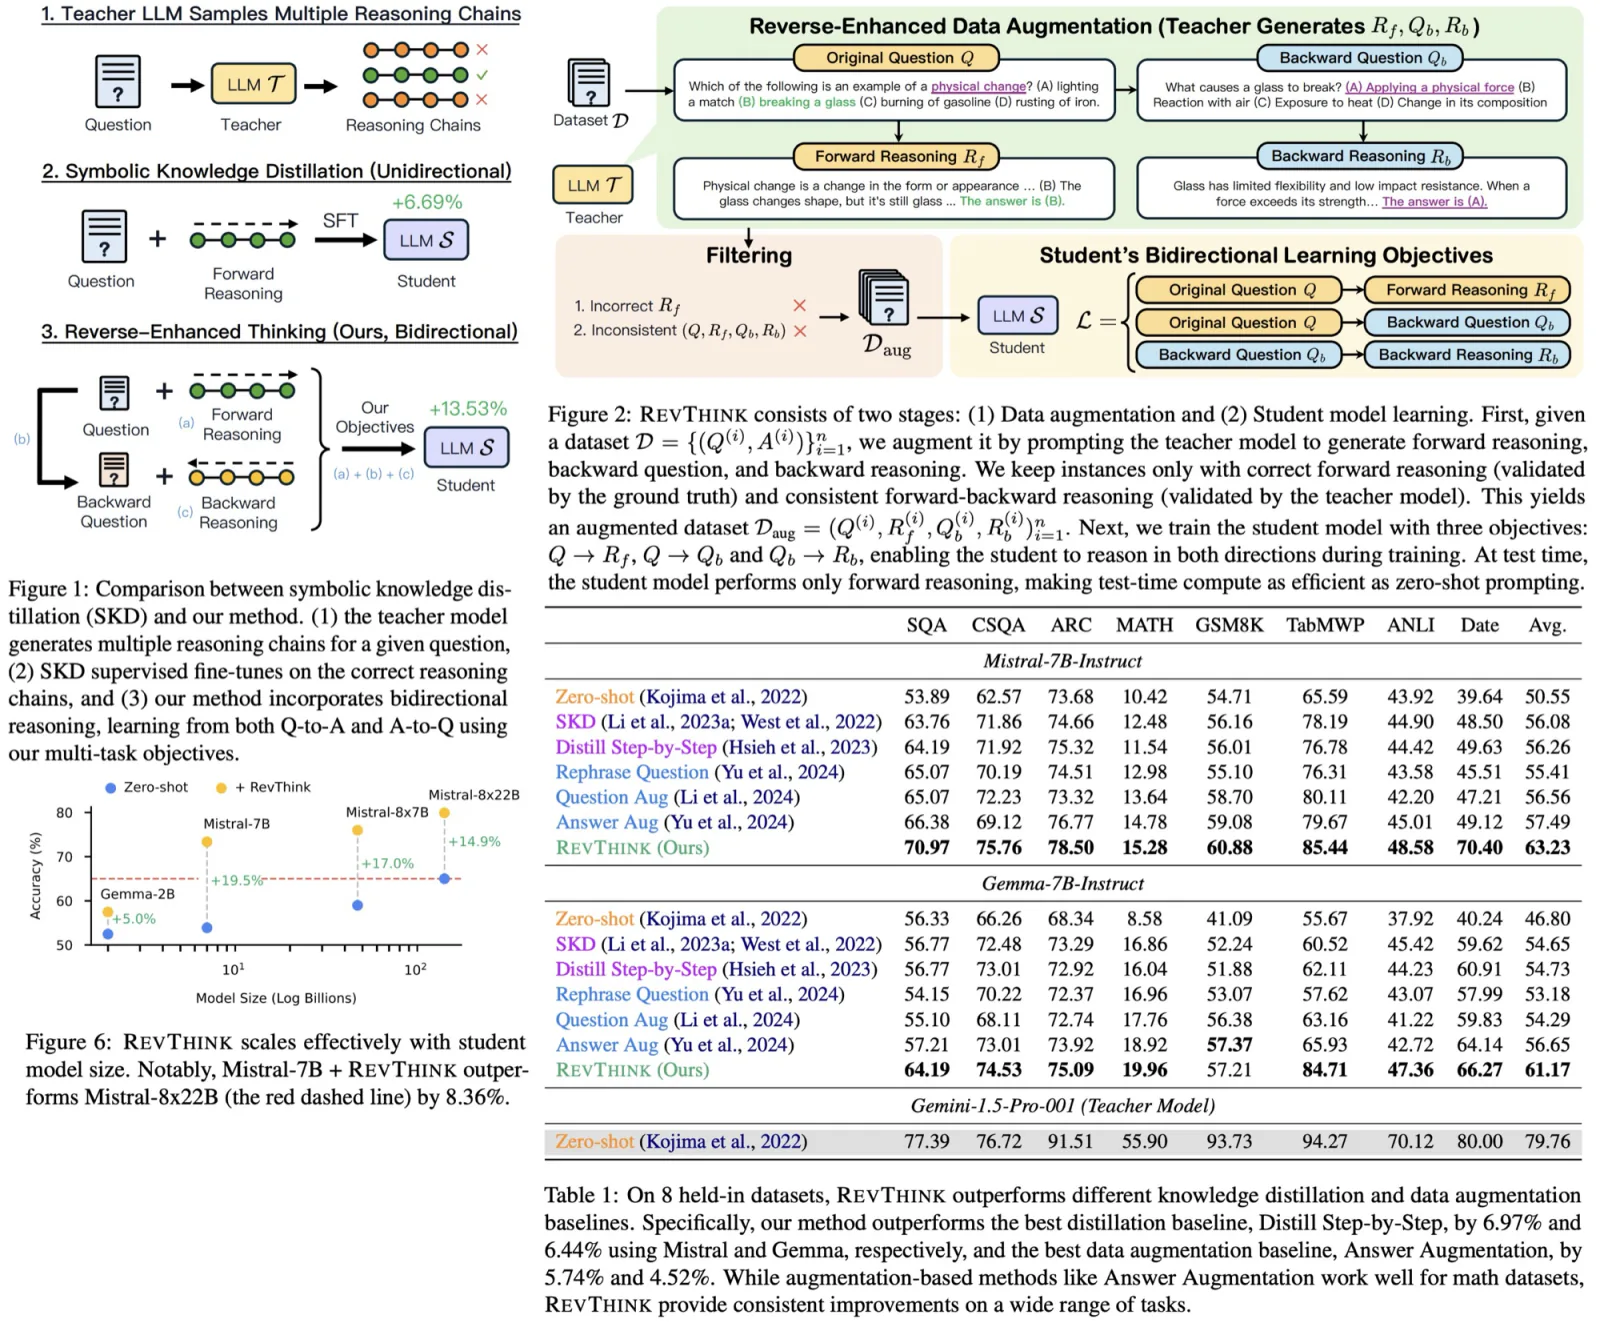Click the LLM T Teacher box in Figure 2
This screenshot has width=1600, height=1323.
tap(593, 185)
